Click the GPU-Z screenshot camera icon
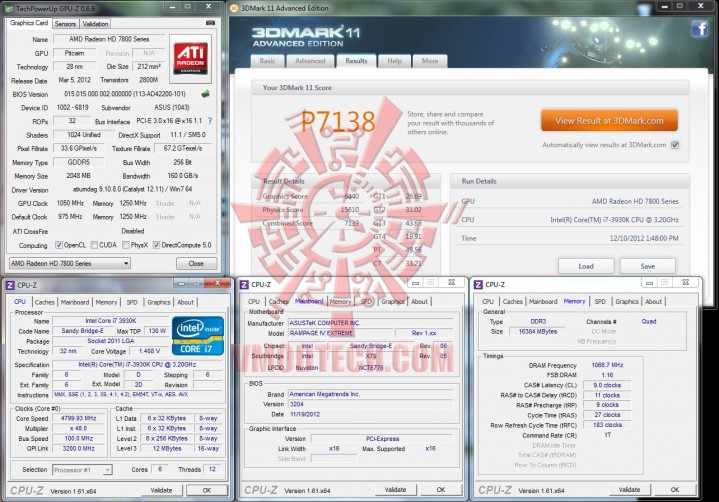Screen dimensions: 719x502 (210, 23)
